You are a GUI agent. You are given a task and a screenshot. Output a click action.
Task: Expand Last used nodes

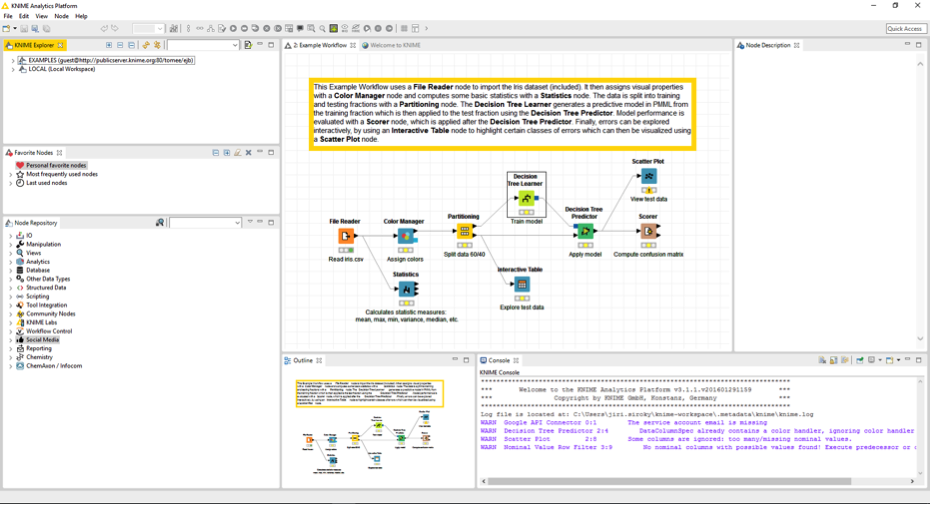pyautogui.click(x=10, y=183)
